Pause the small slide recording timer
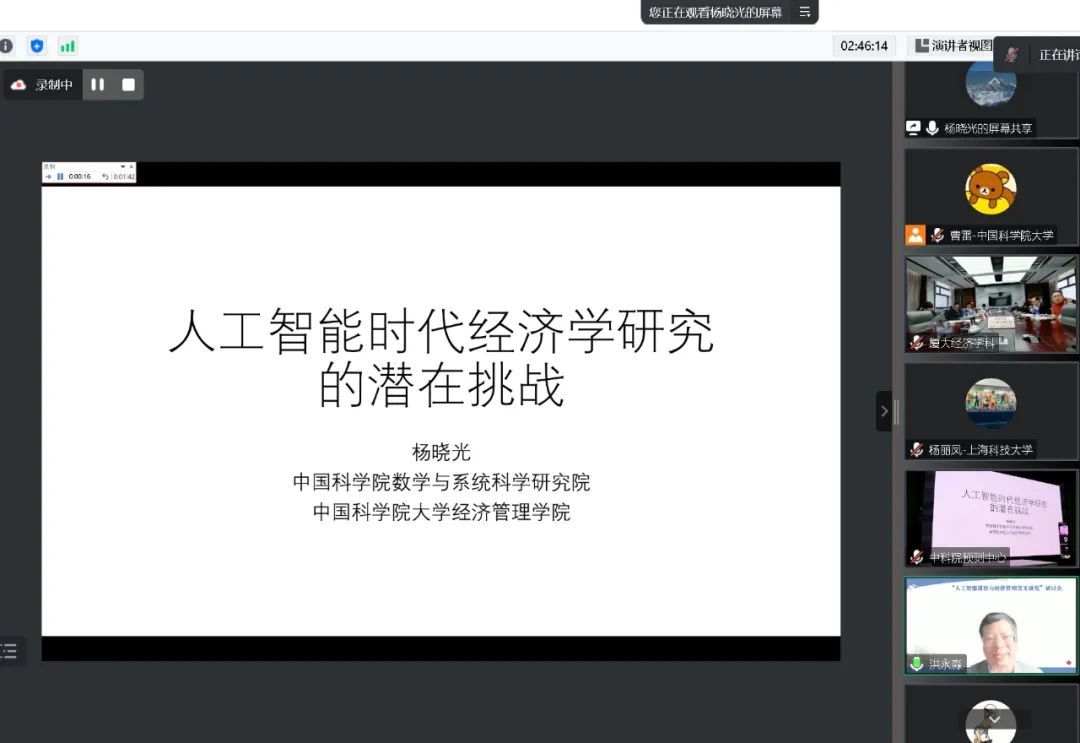 60,177
